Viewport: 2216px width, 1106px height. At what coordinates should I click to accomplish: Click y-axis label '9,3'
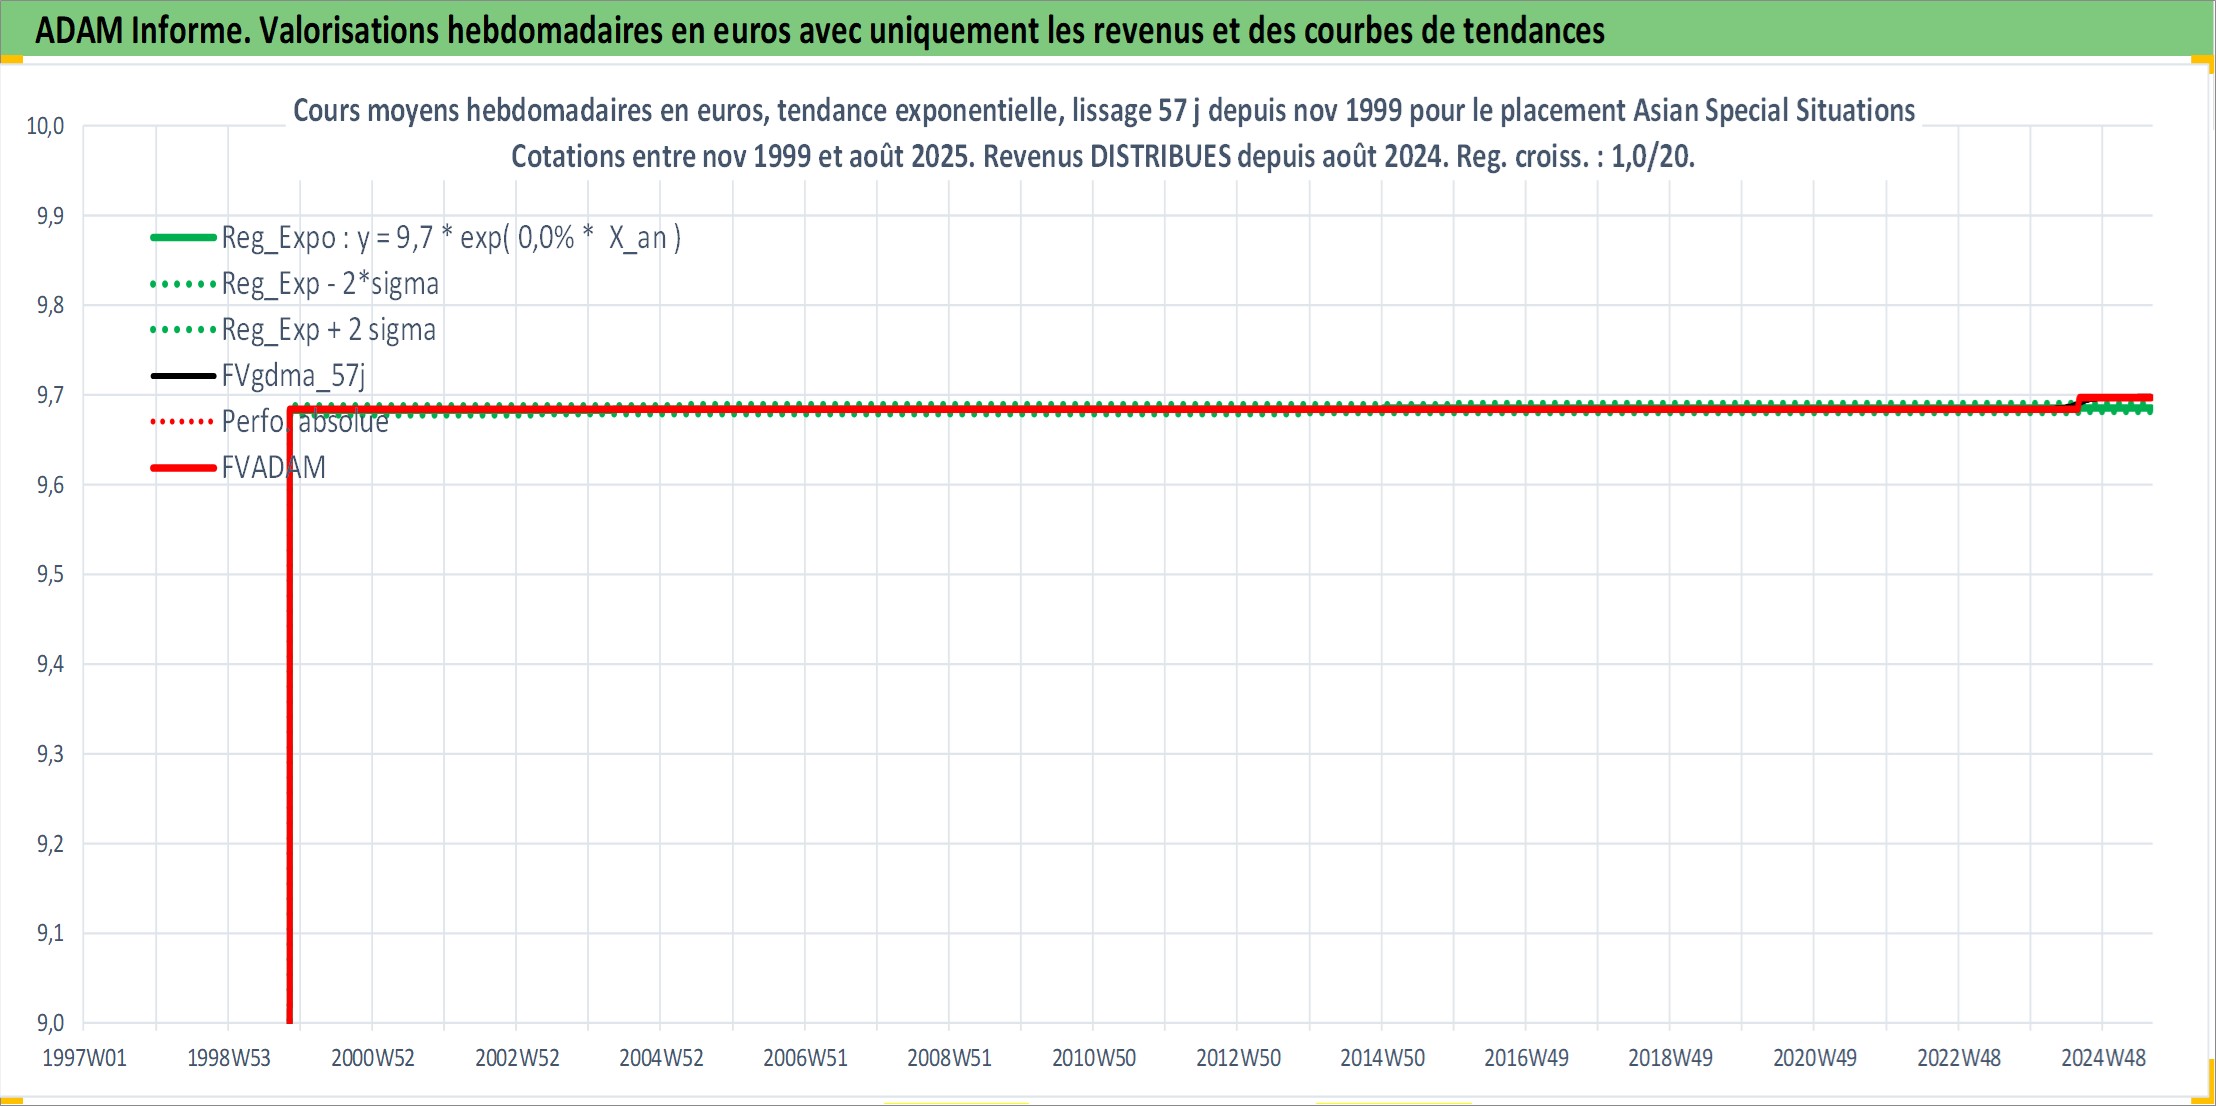pyautogui.click(x=50, y=754)
